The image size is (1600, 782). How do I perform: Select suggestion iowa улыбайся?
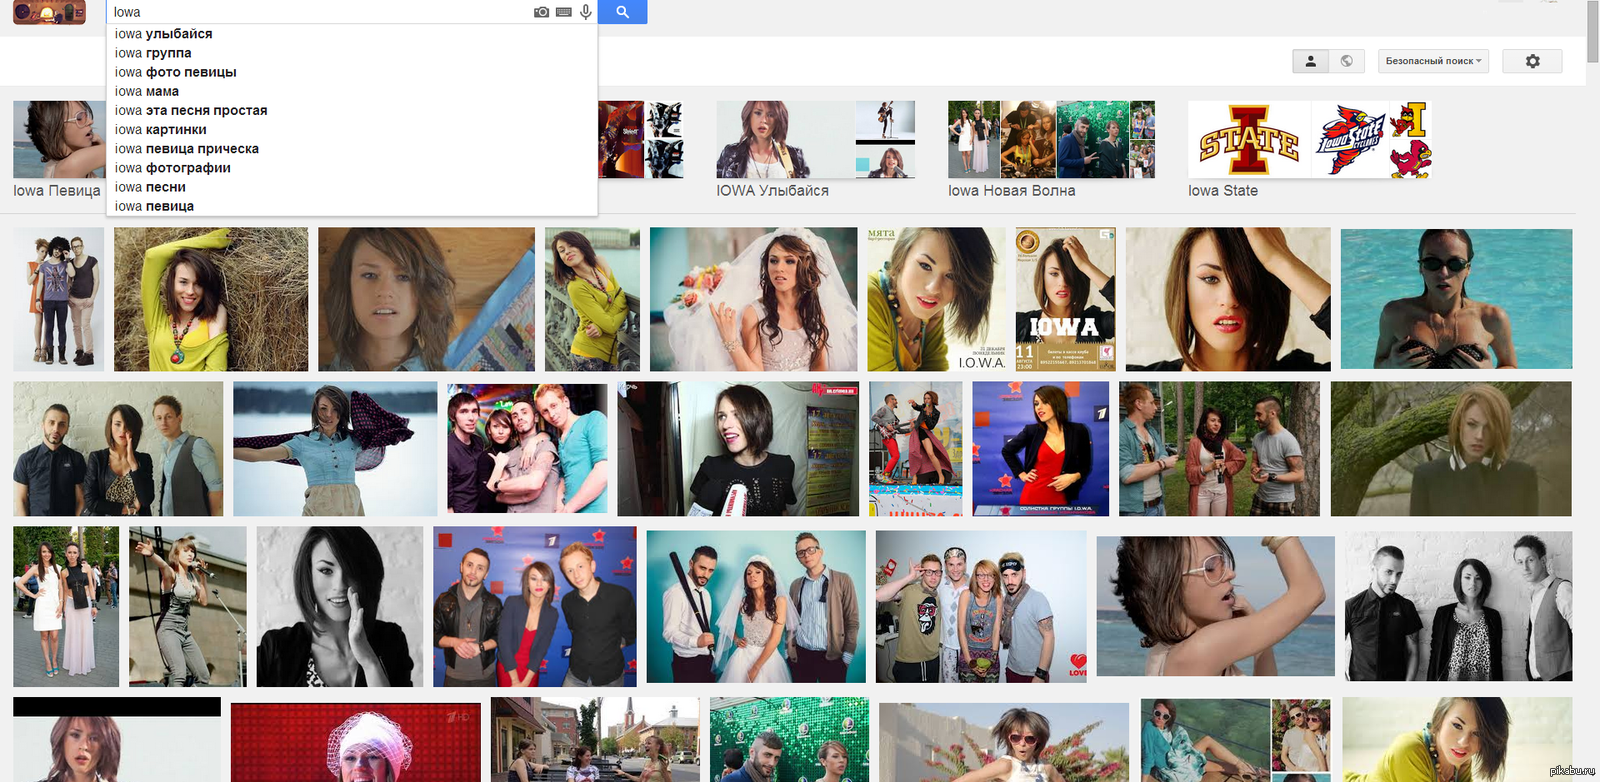[352, 34]
